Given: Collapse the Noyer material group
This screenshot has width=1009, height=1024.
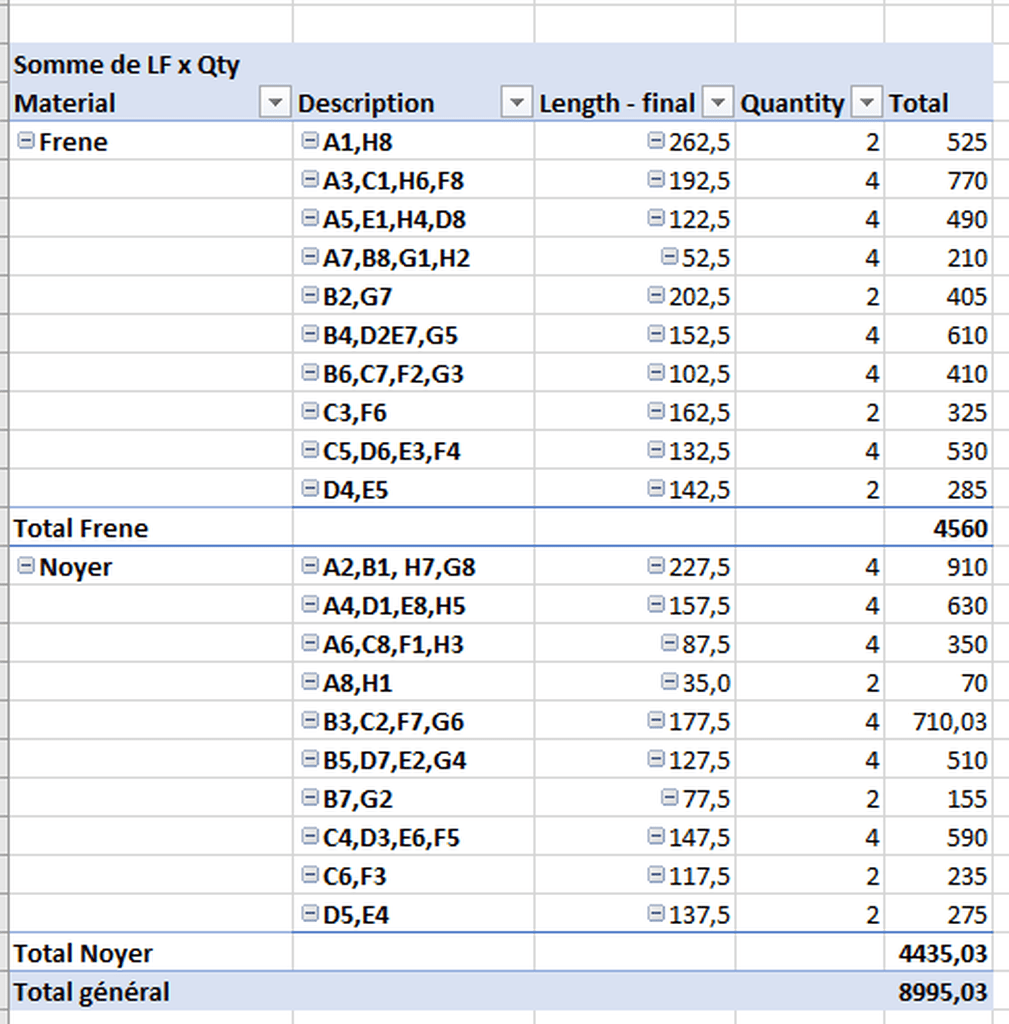Looking at the screenshot, I should 26,567.
